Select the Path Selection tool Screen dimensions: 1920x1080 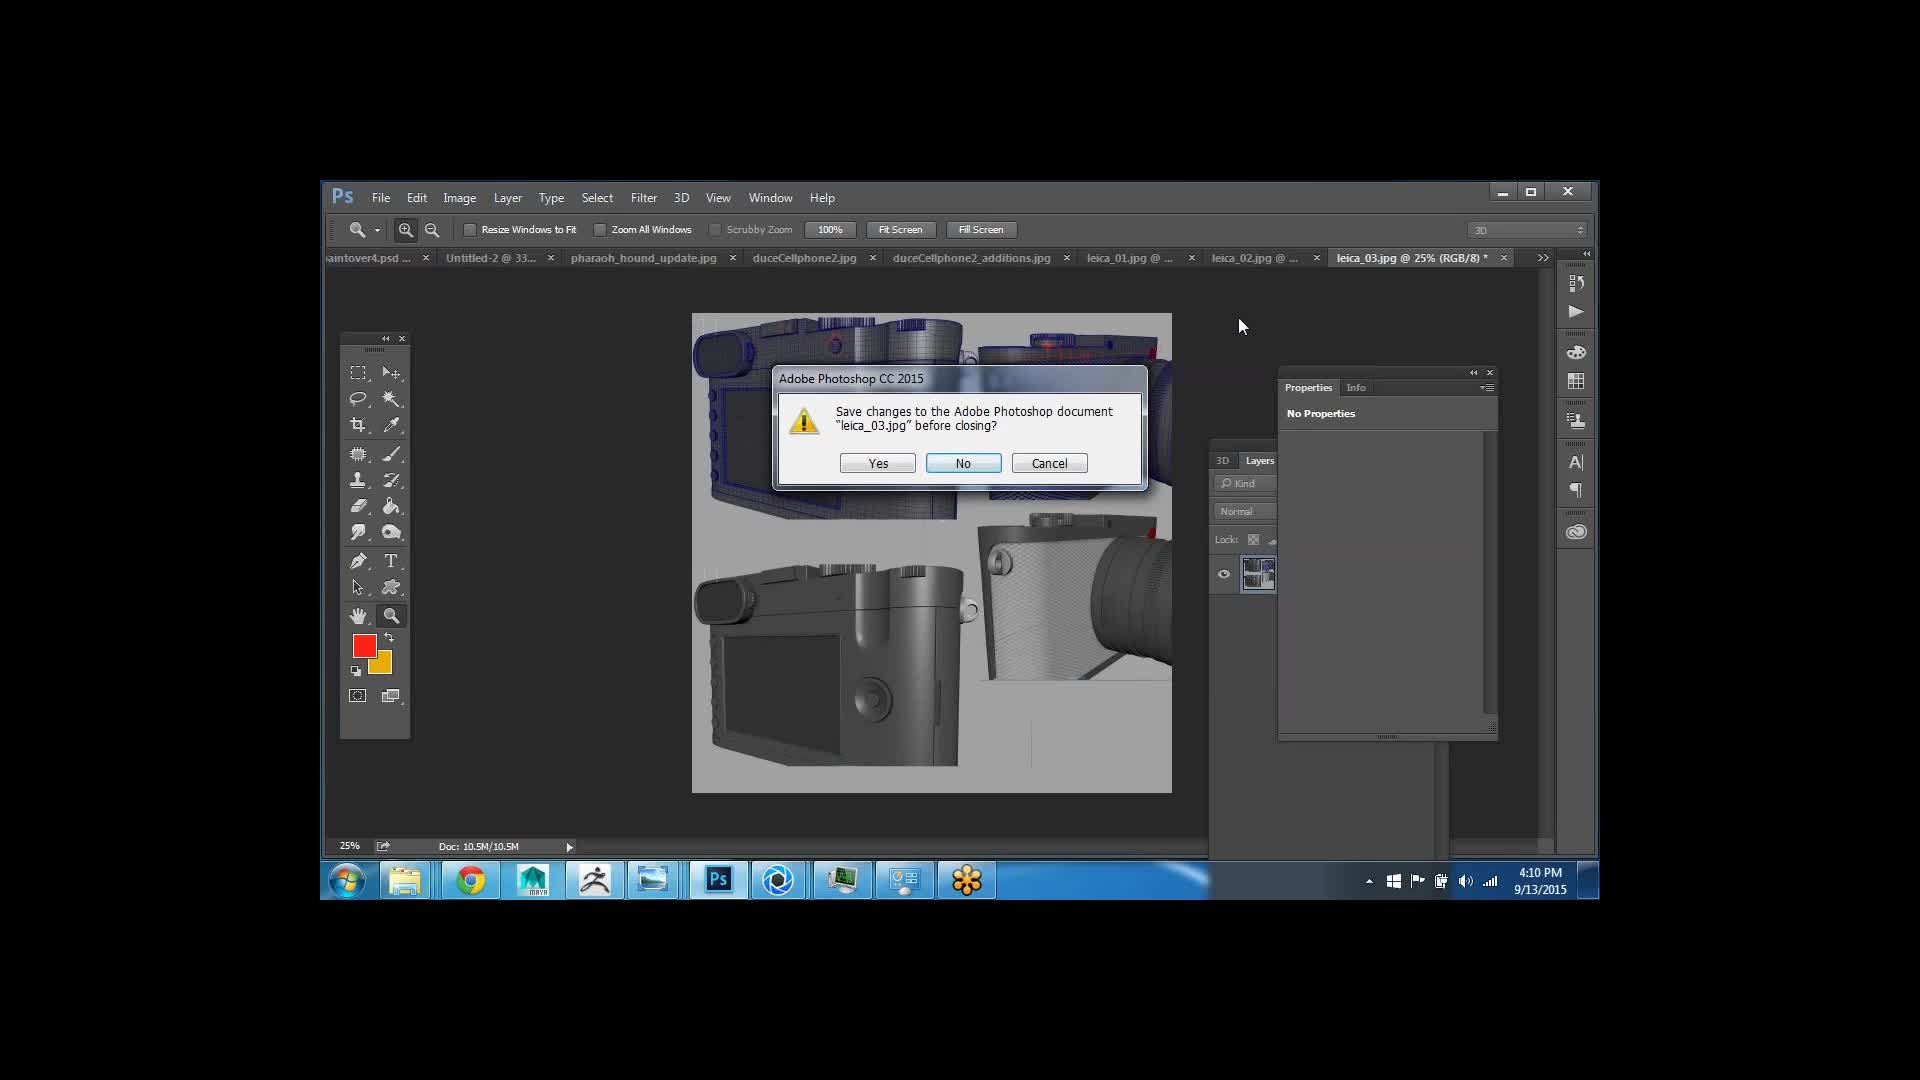(x=358, y=587)
